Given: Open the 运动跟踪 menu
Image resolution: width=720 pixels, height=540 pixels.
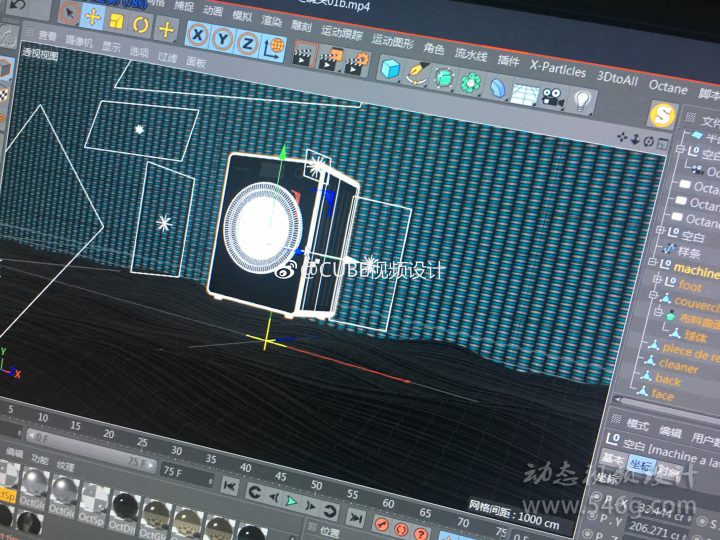Looking at the screenshot, I should [342, 33].
